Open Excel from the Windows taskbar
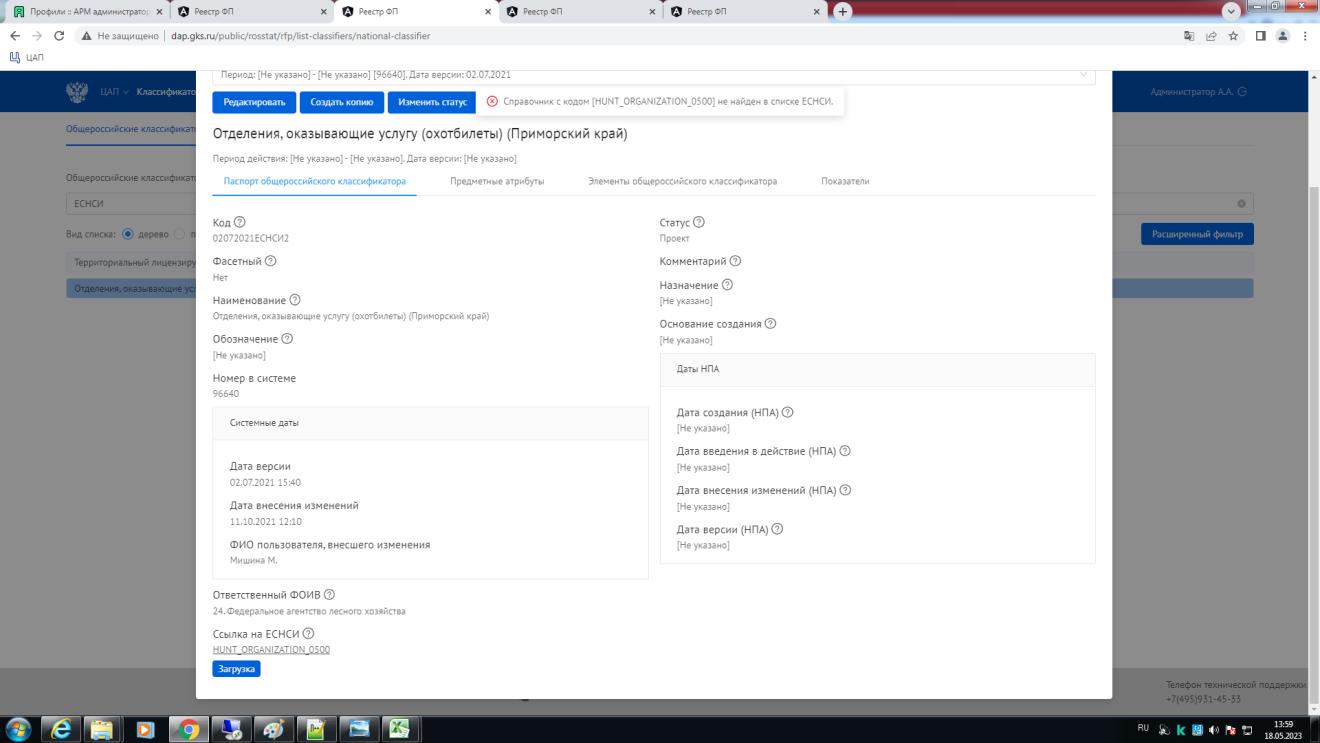The image size is (1320, 743). click(398, 729)
